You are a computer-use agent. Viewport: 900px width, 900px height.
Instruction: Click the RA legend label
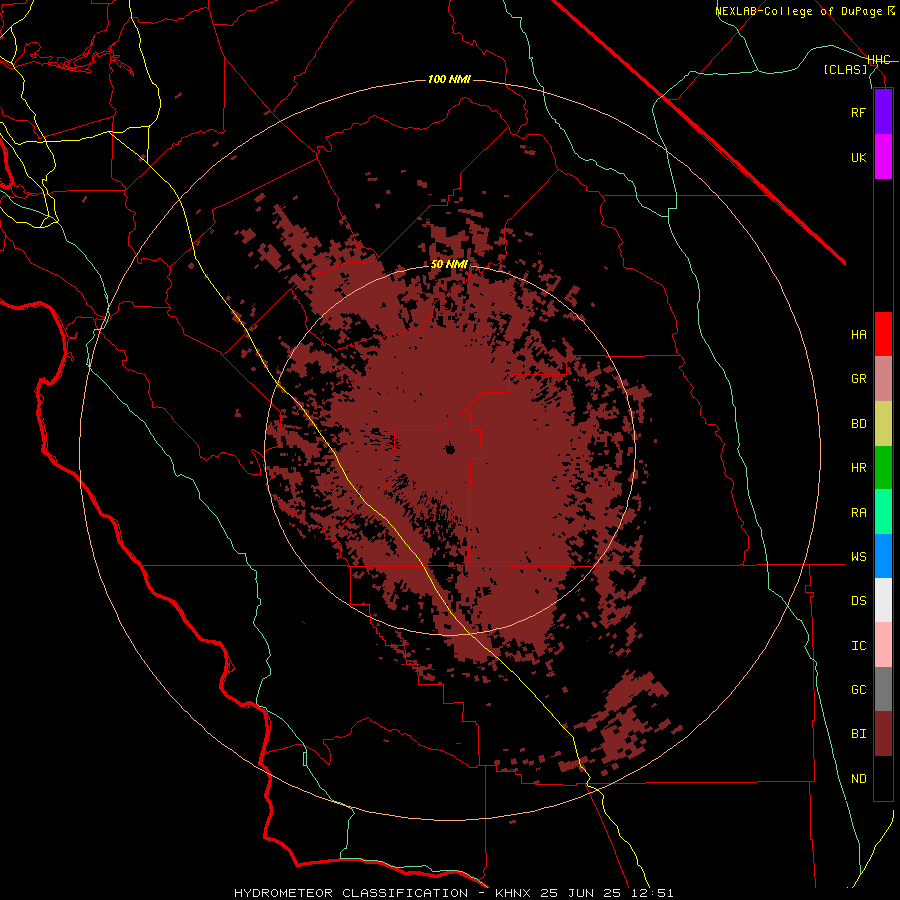(x=858, y=513)
